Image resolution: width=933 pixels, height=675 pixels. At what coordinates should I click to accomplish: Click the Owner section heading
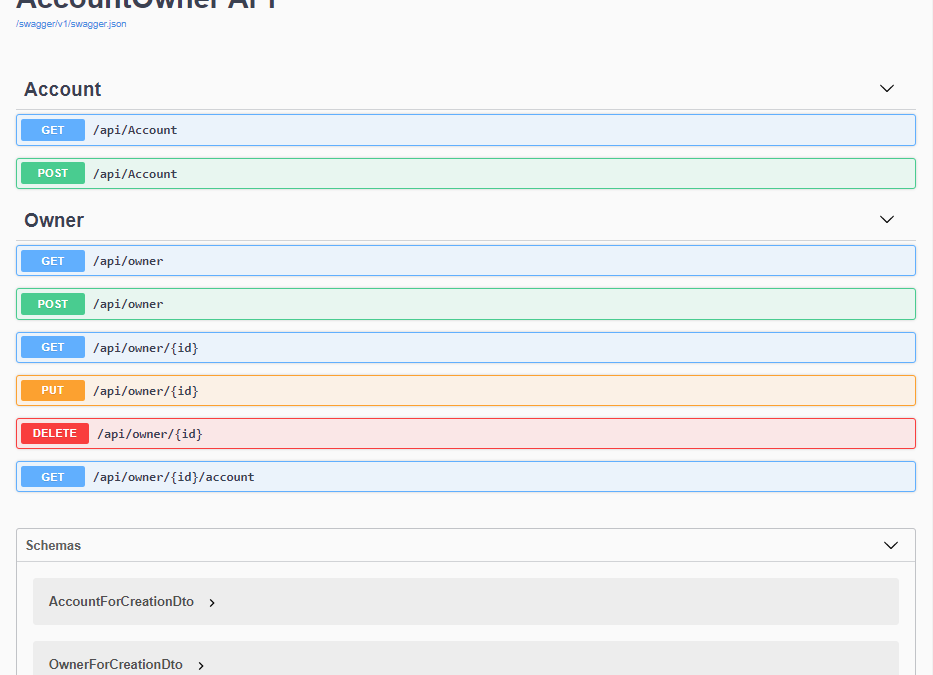pyautogui.click(x=54, y=220)
